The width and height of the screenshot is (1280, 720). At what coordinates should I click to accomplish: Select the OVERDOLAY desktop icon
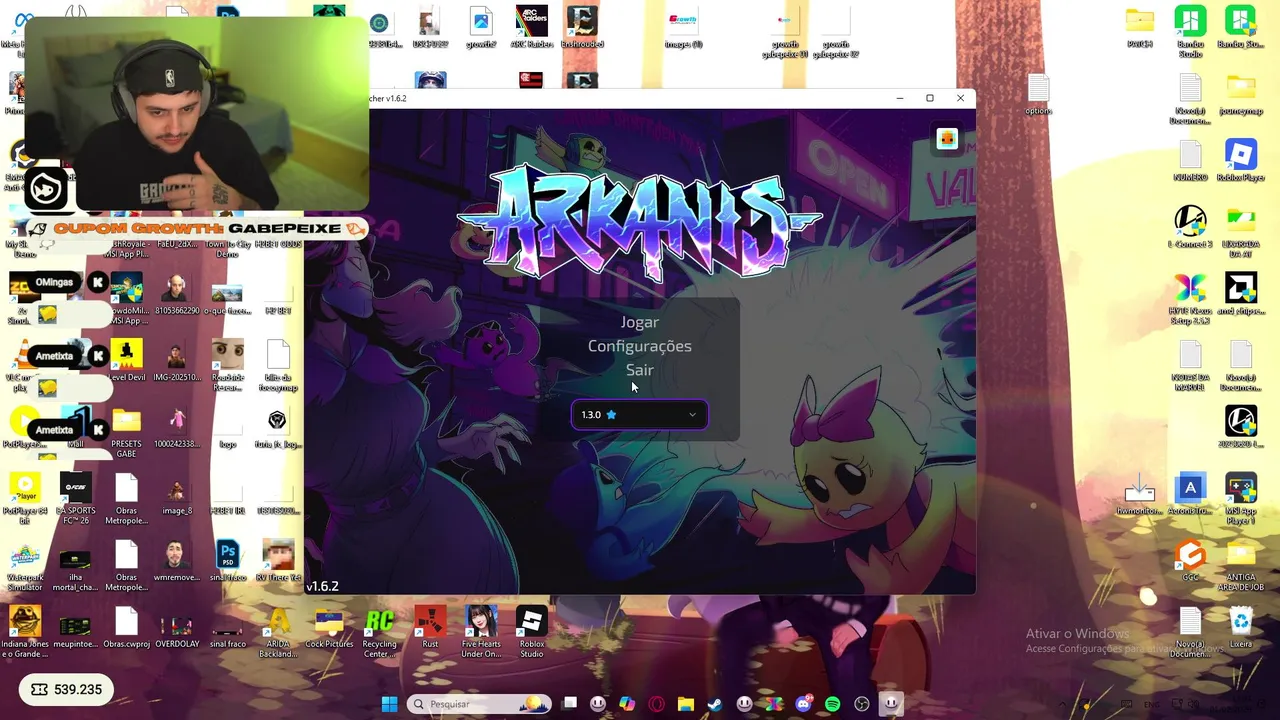(x=177, y=630)
